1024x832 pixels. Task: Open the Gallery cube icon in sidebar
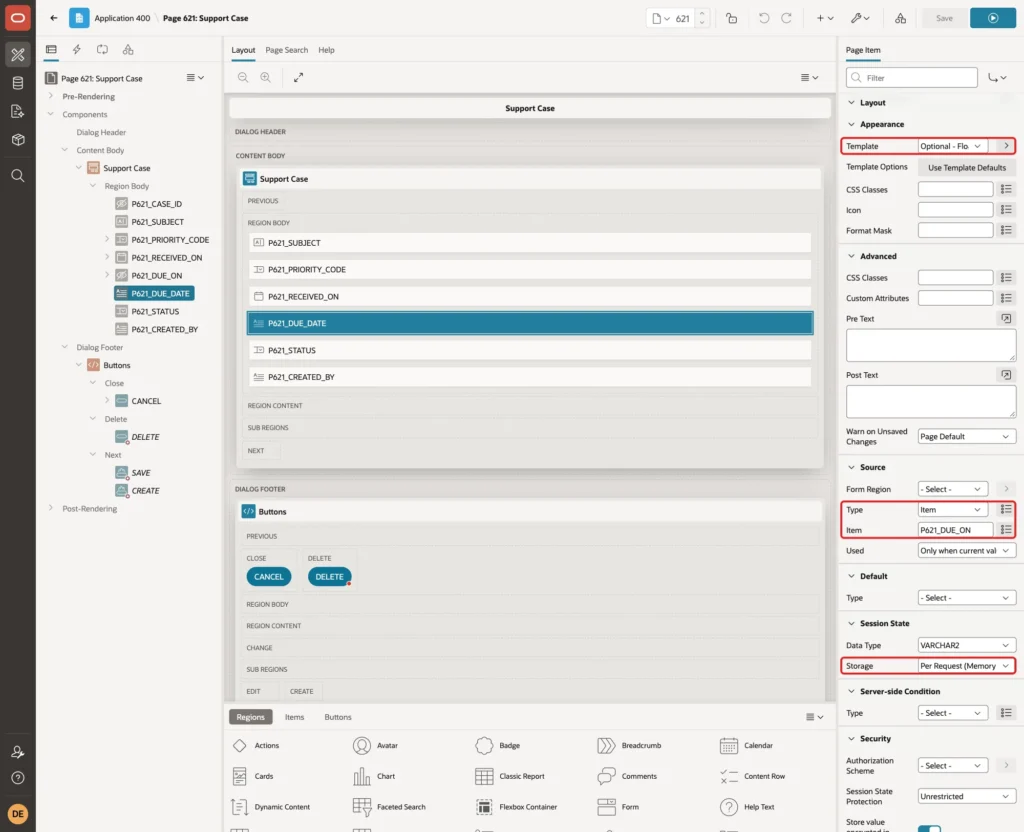tap(18, 140)
